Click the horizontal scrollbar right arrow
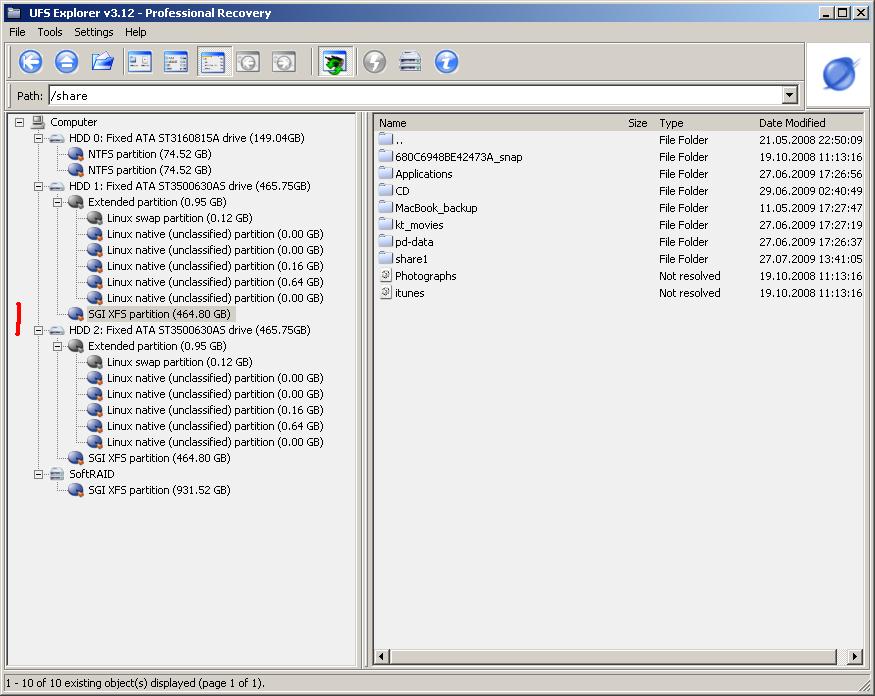Screen dimensions: 875x696 pyautogui.click(x=854, y=657)
